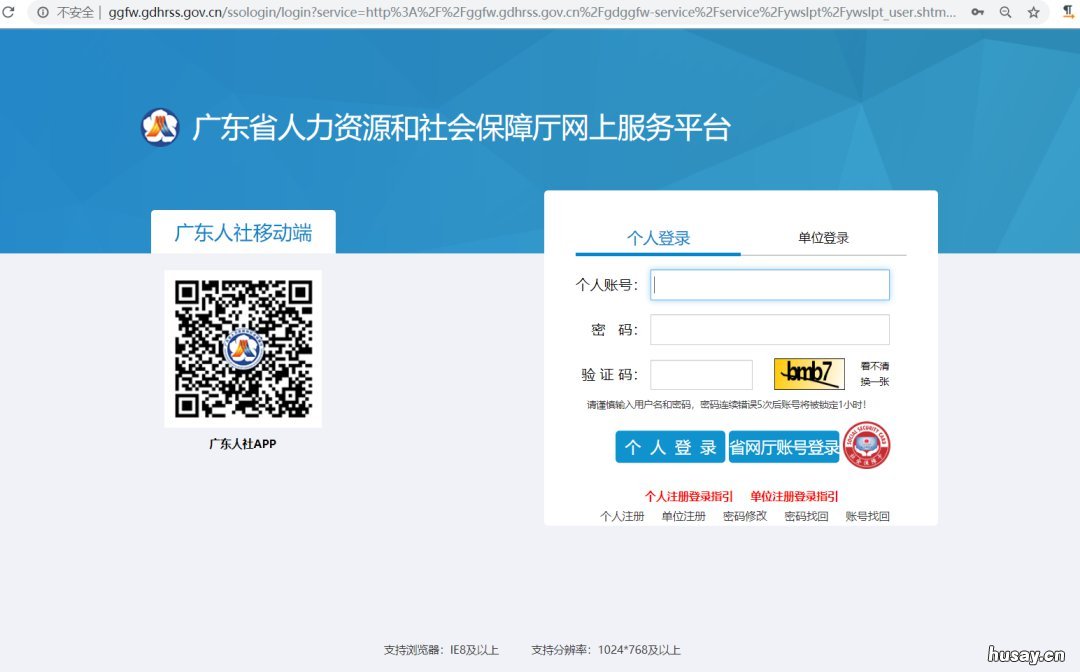Viewport: 1080px width, 672px height.
Task: Open the 单位注册登录指引 guide link
Action: tap(793, 495)
